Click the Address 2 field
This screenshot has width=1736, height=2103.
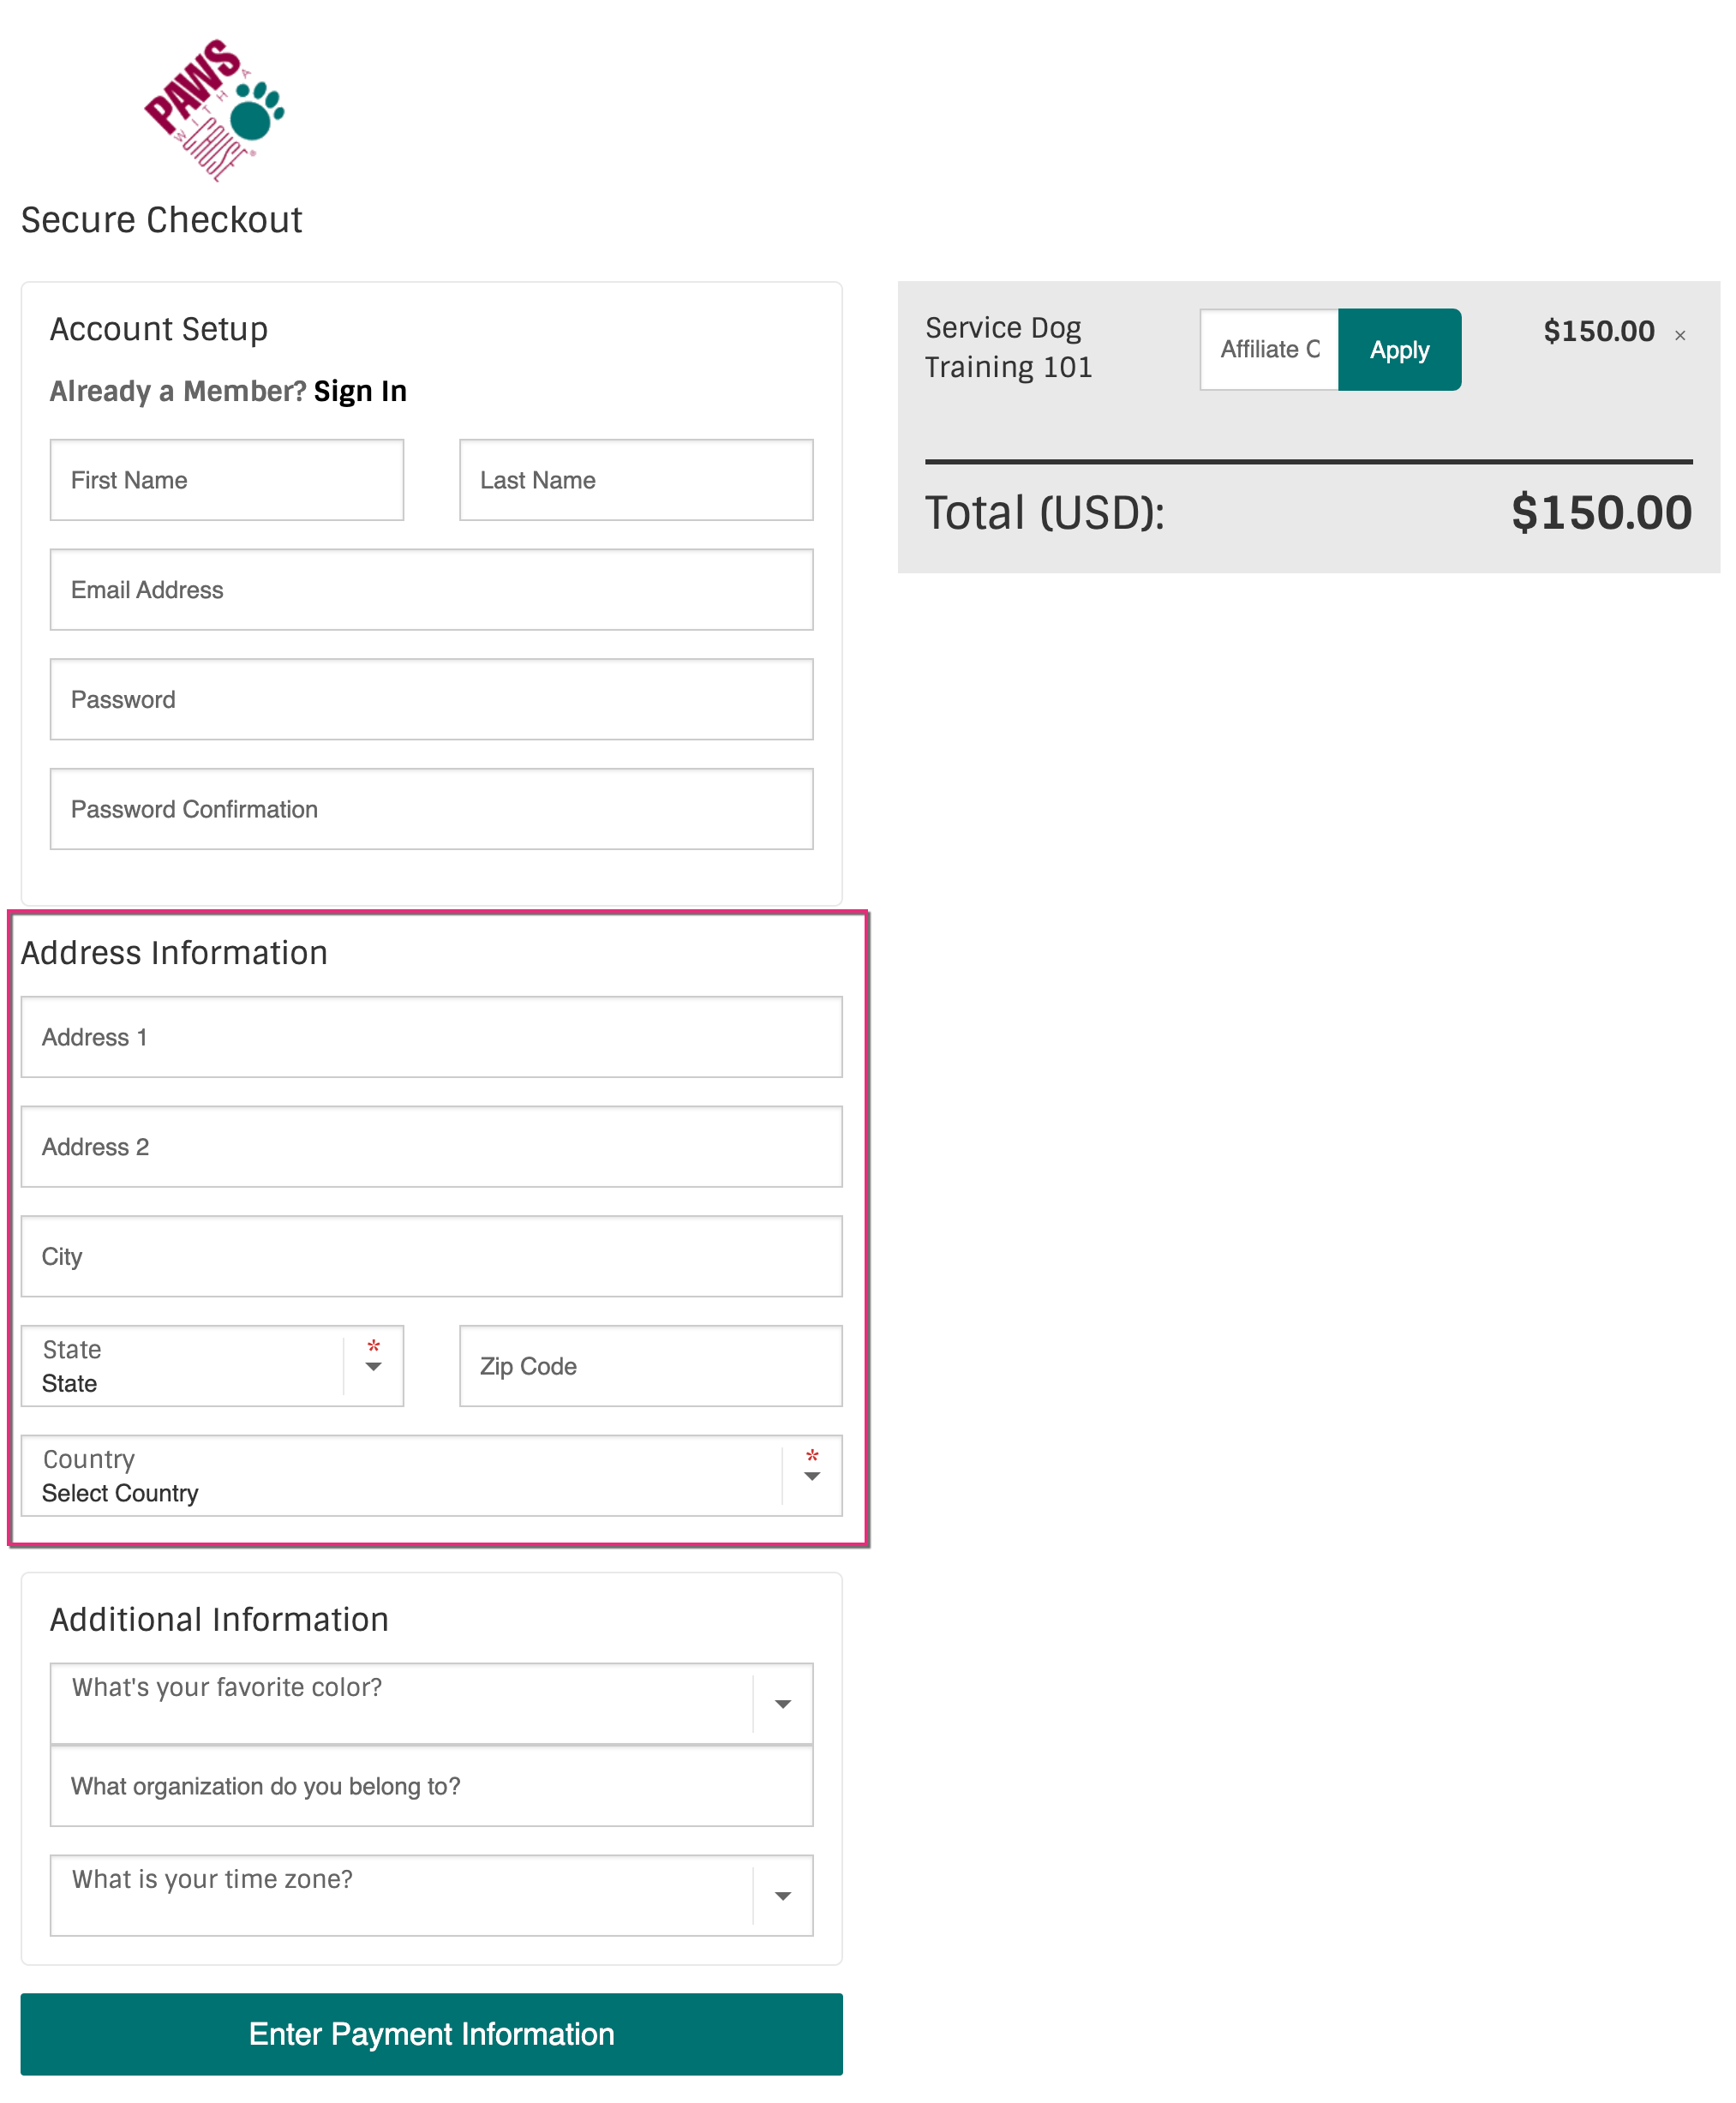click(431, 1147)
